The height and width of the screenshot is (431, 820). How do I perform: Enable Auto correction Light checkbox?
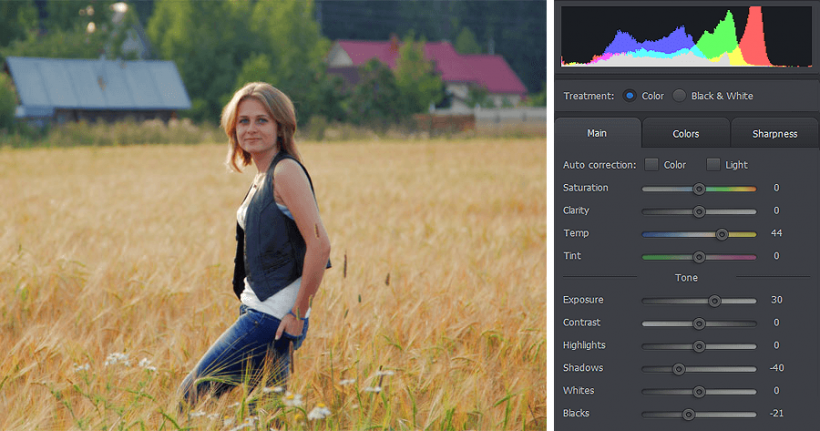click(x=713, y=164)
